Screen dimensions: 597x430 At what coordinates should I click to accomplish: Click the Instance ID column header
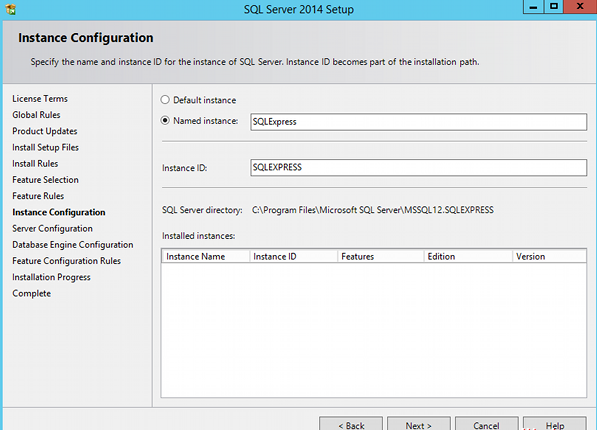(294, 256)
